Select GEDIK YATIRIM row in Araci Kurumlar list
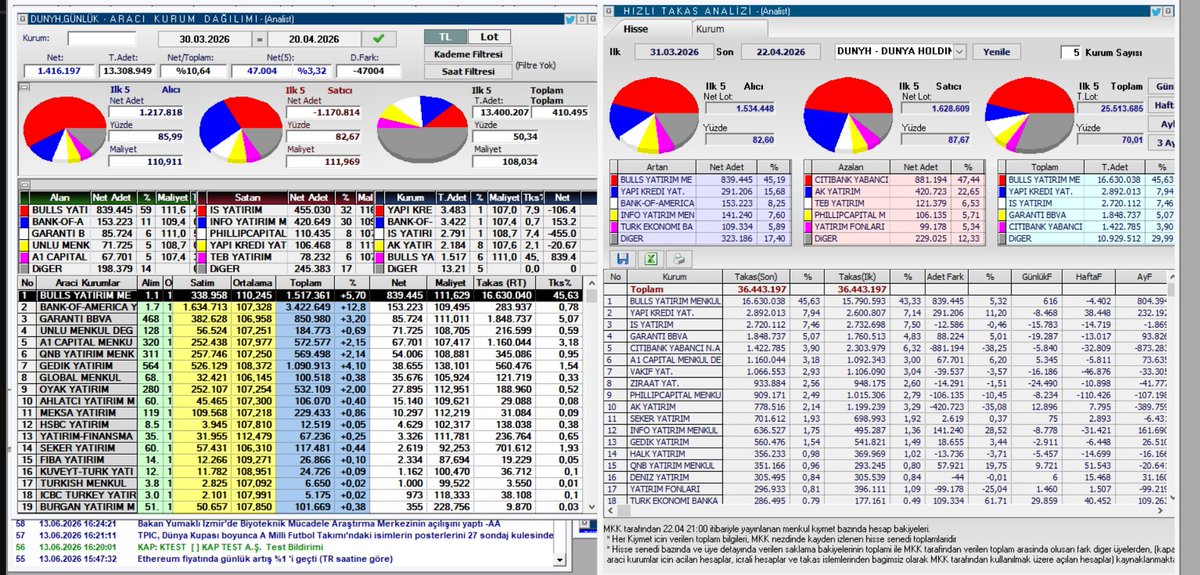Image resolution: width=1200 pixels, height=575 pixels. [299, 365]
